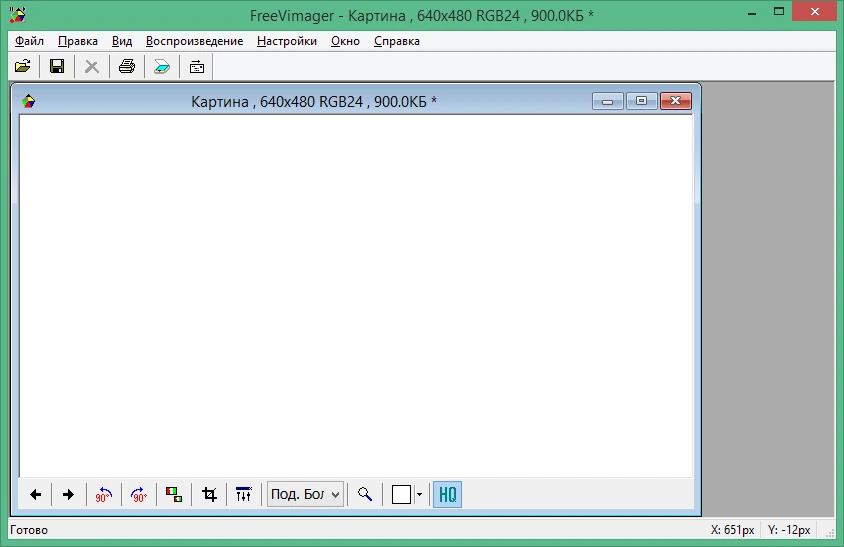The height and width of the screenshot is (547, 844).
Task: Click the print icon in the toolbar
Action: 127,66
